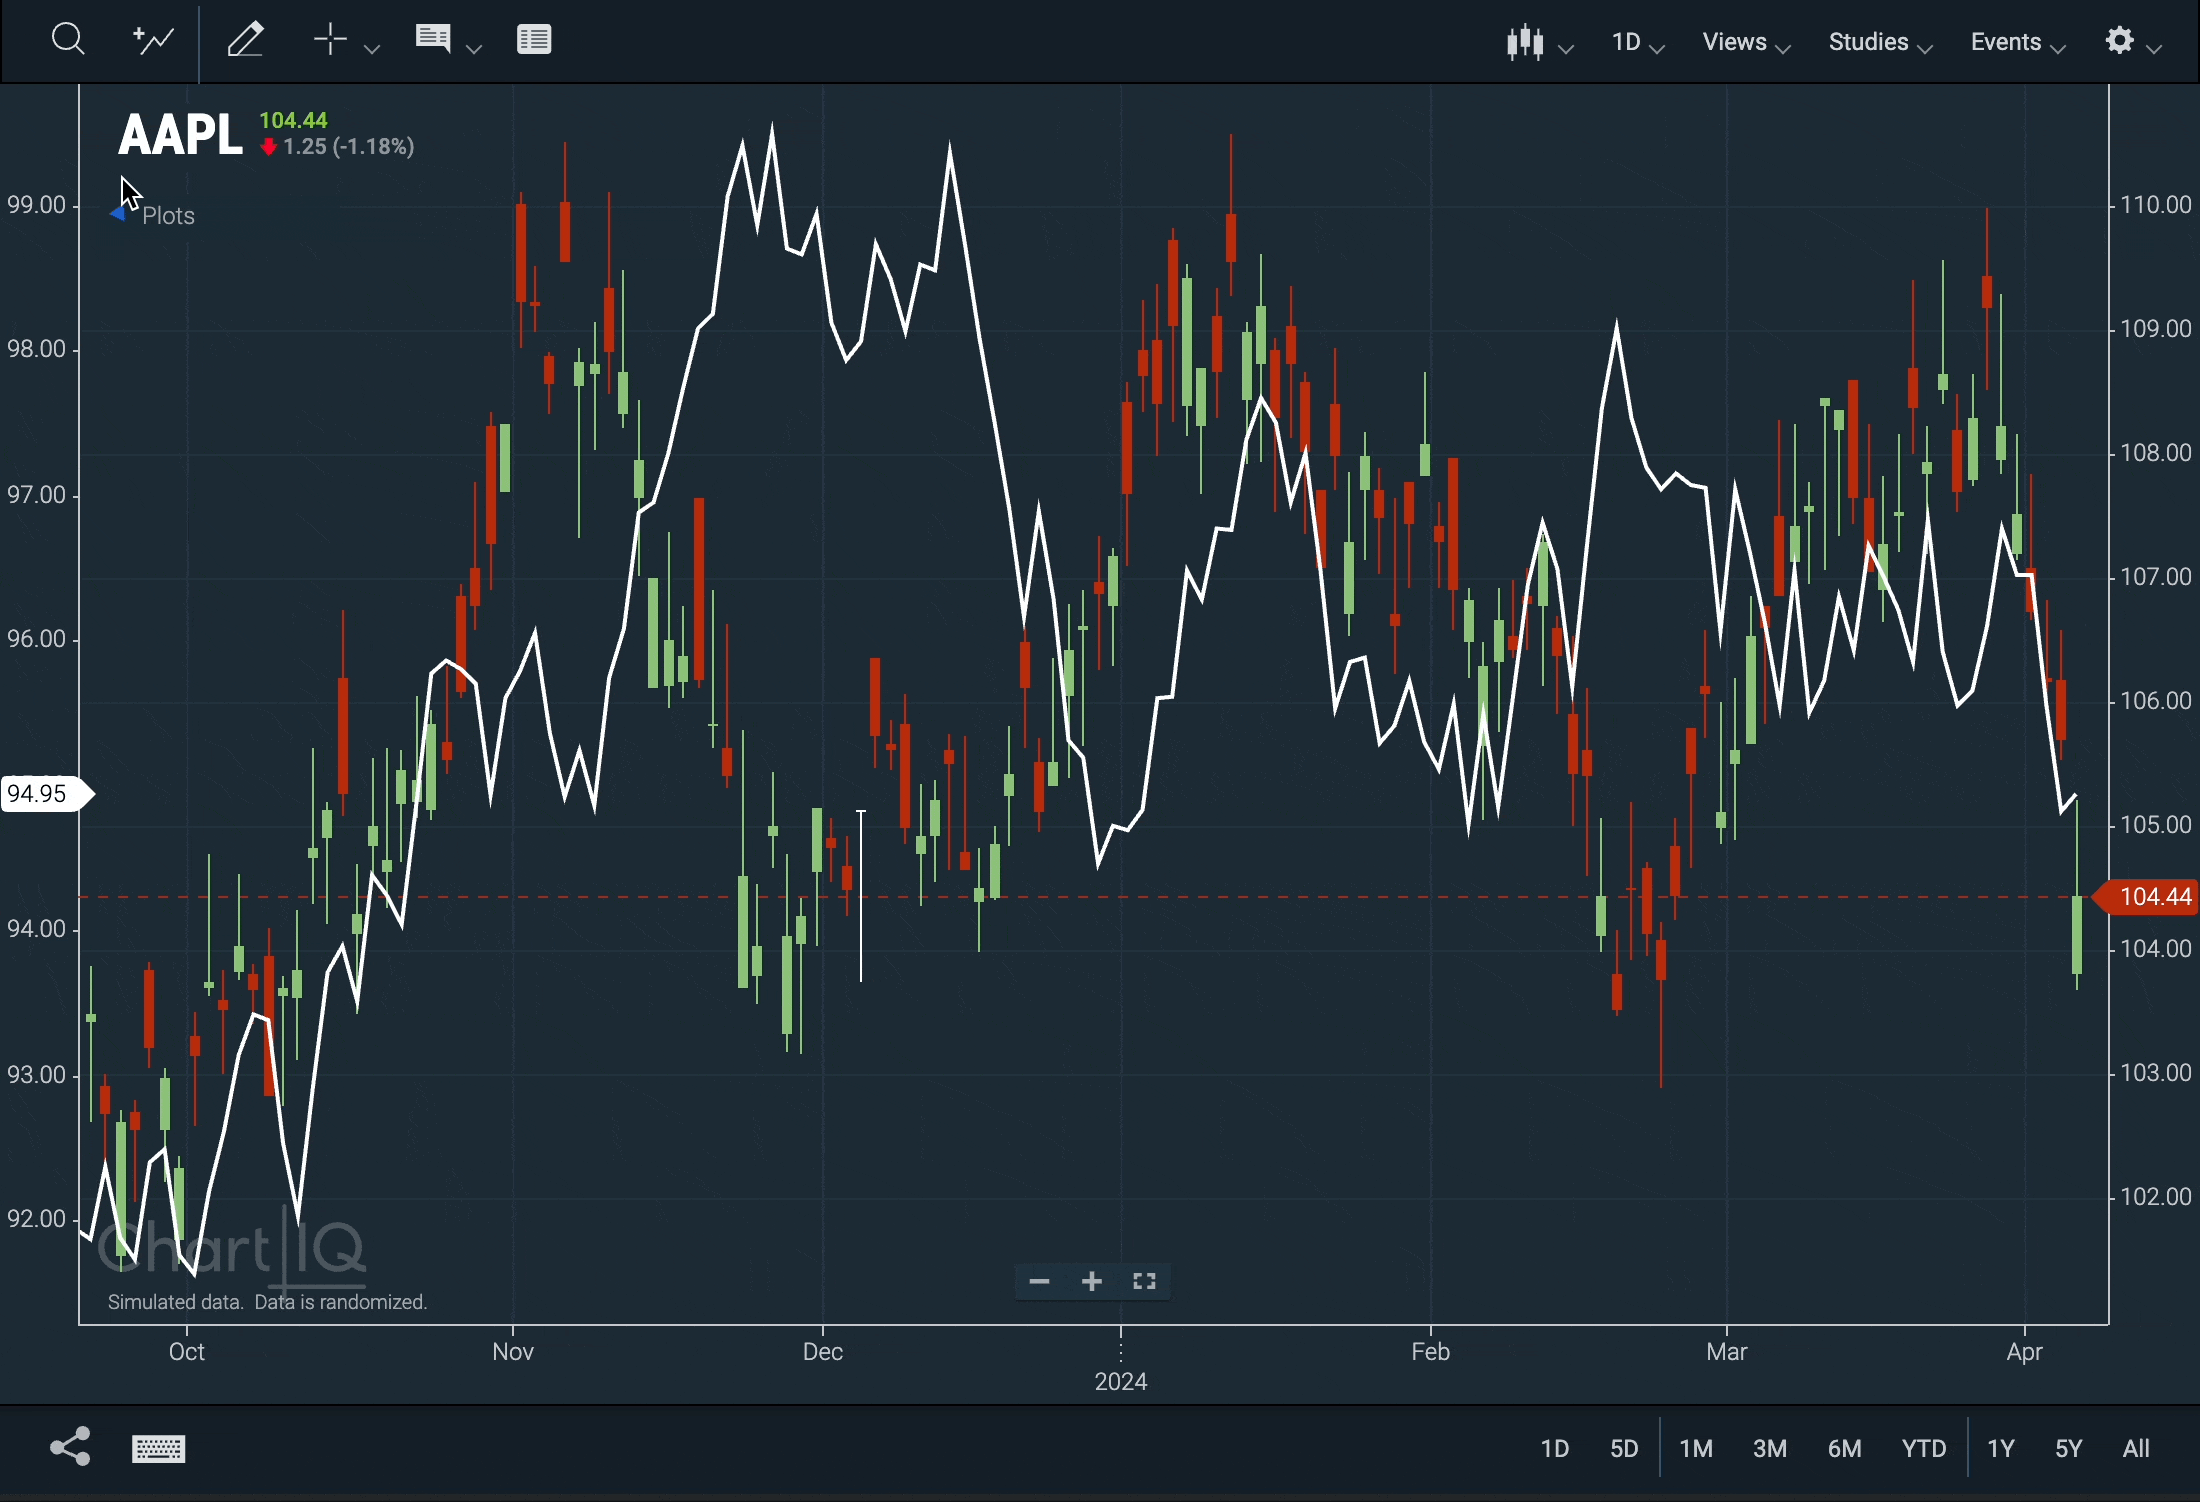This screenshot has width=2200, height=1502.
Task: Open the Events menu
Action: [x=2018, y=42]
